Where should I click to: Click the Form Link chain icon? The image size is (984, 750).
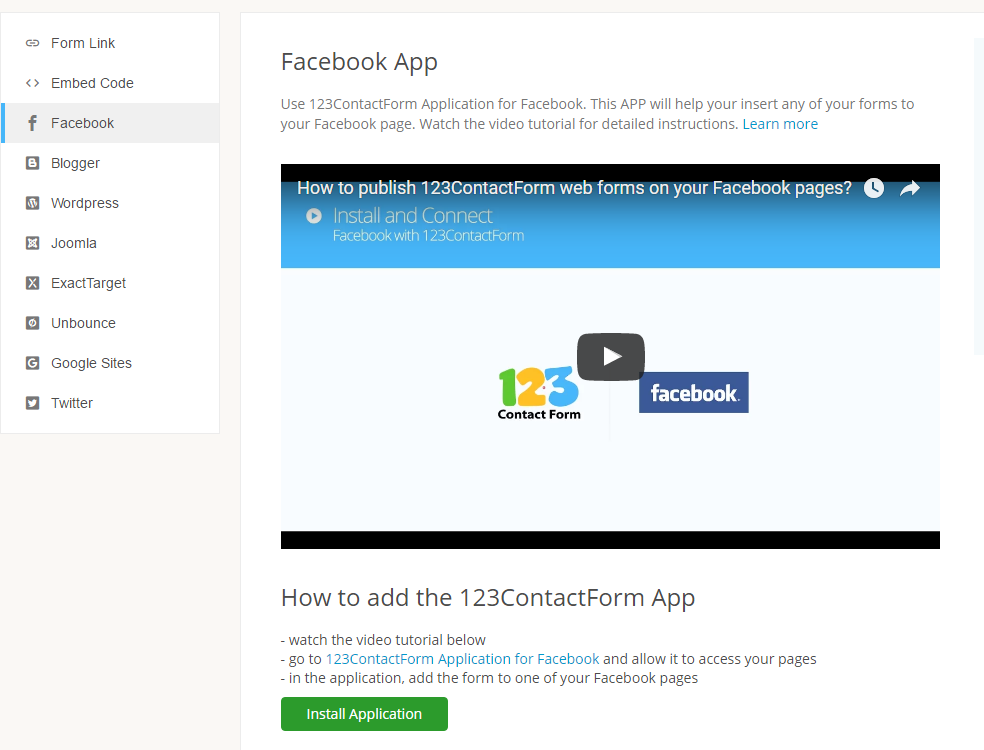tap(32, 43)
